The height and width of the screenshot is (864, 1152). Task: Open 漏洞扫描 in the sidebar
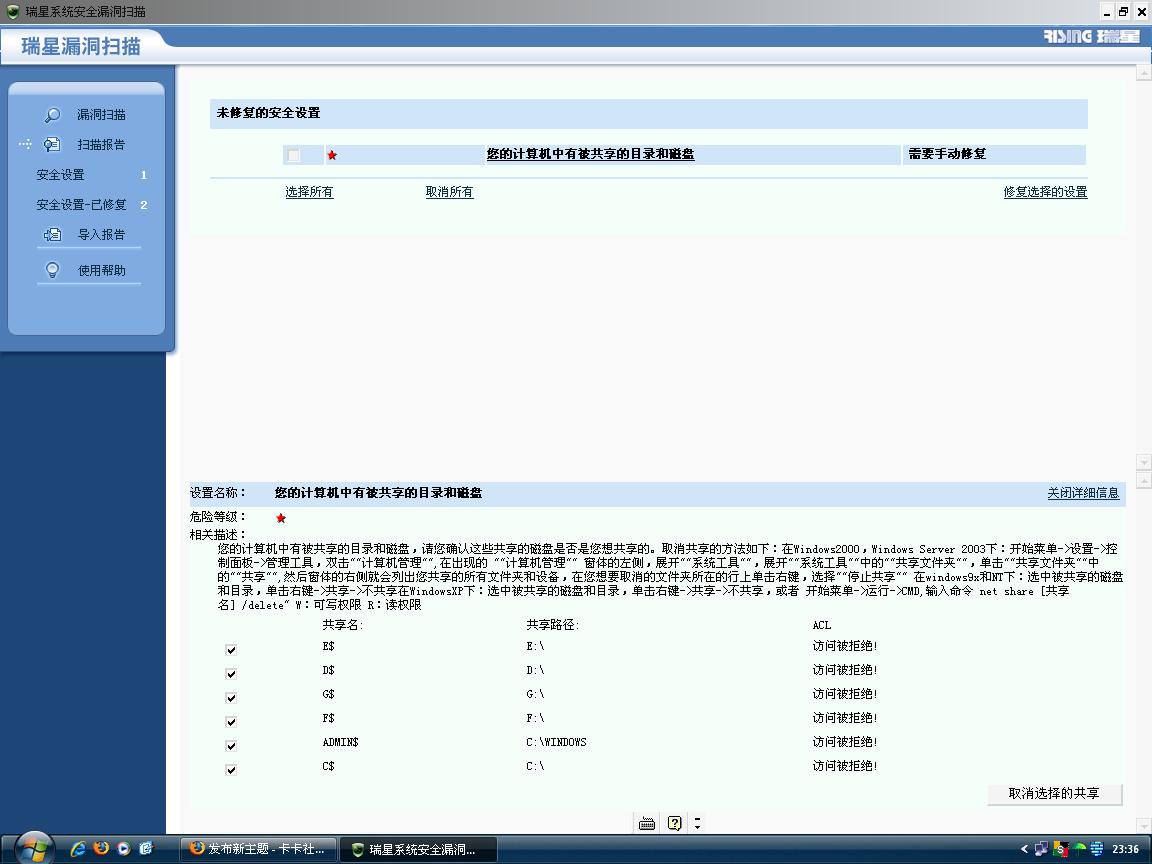pos(101,115)
